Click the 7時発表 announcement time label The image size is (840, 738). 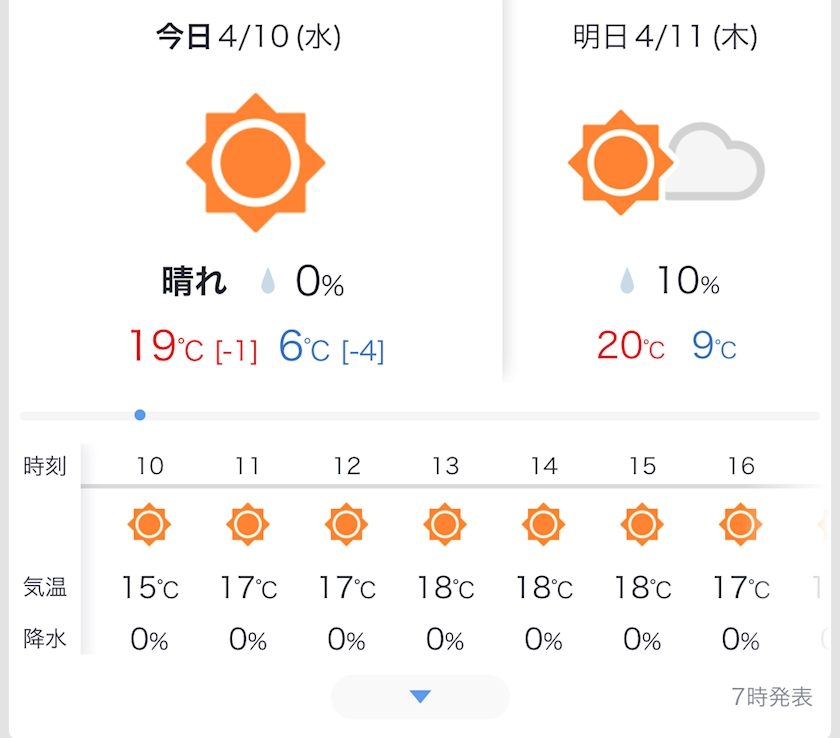[x=772, y=698]
